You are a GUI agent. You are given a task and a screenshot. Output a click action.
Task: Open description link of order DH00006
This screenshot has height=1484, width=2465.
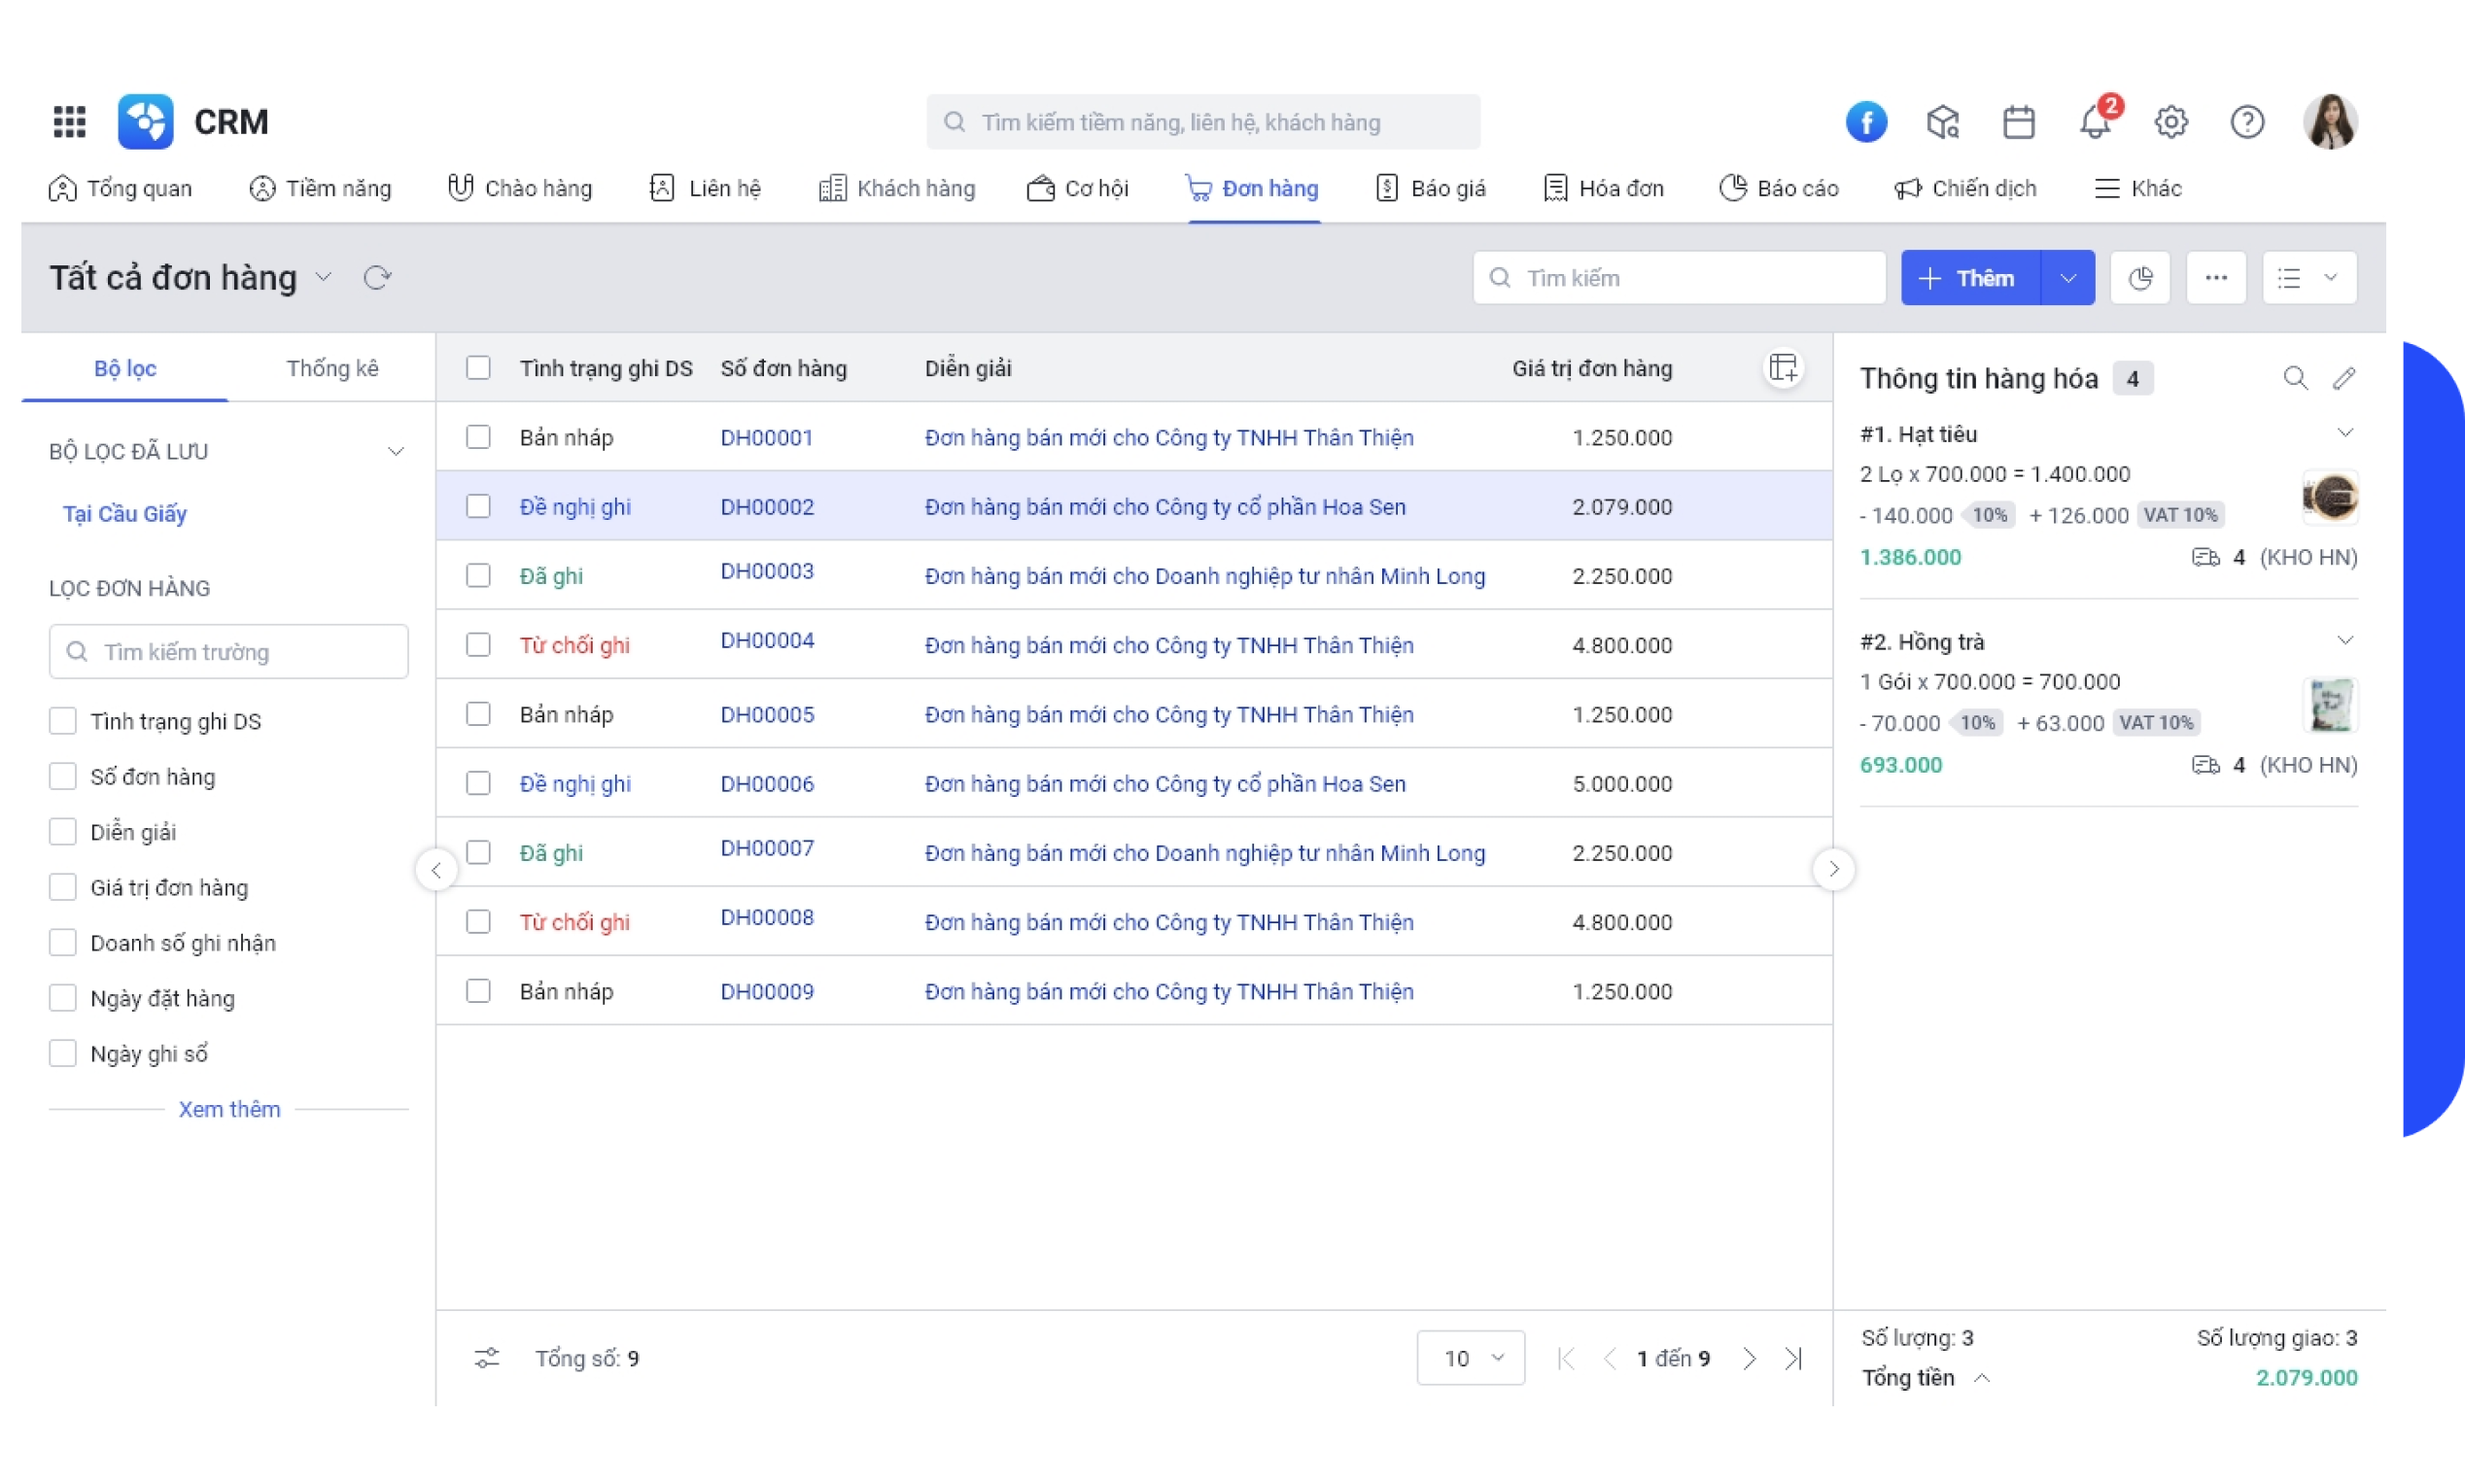click(1165, 784)
